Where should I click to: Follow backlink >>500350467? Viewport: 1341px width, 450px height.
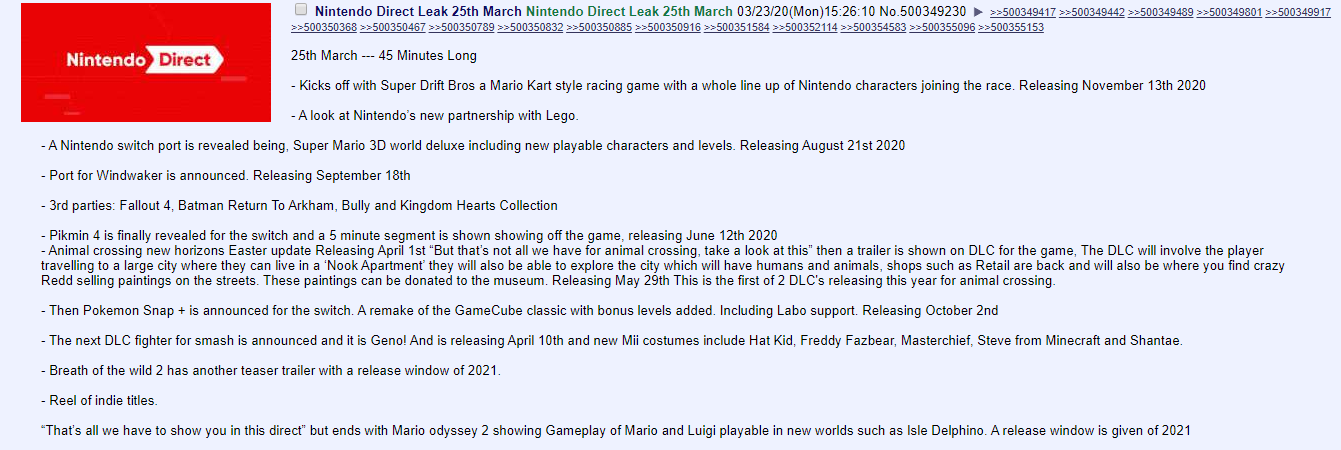pyautogui.click(x=393, y=27)
